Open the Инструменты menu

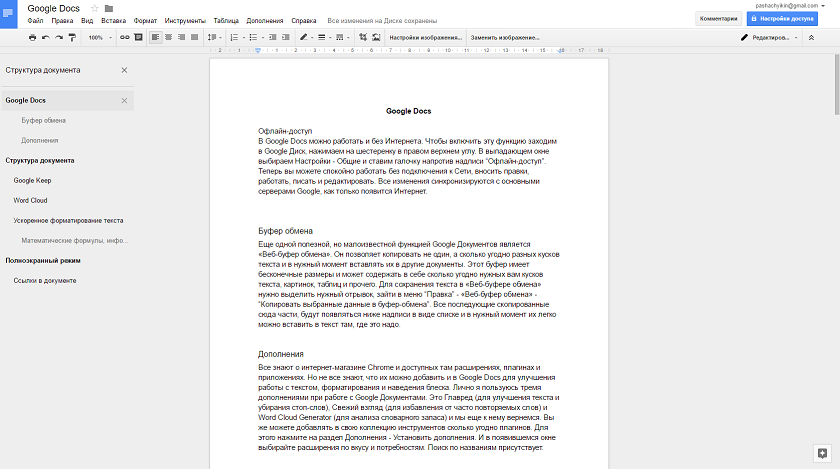pyautogui.click(x=185, y=21)
